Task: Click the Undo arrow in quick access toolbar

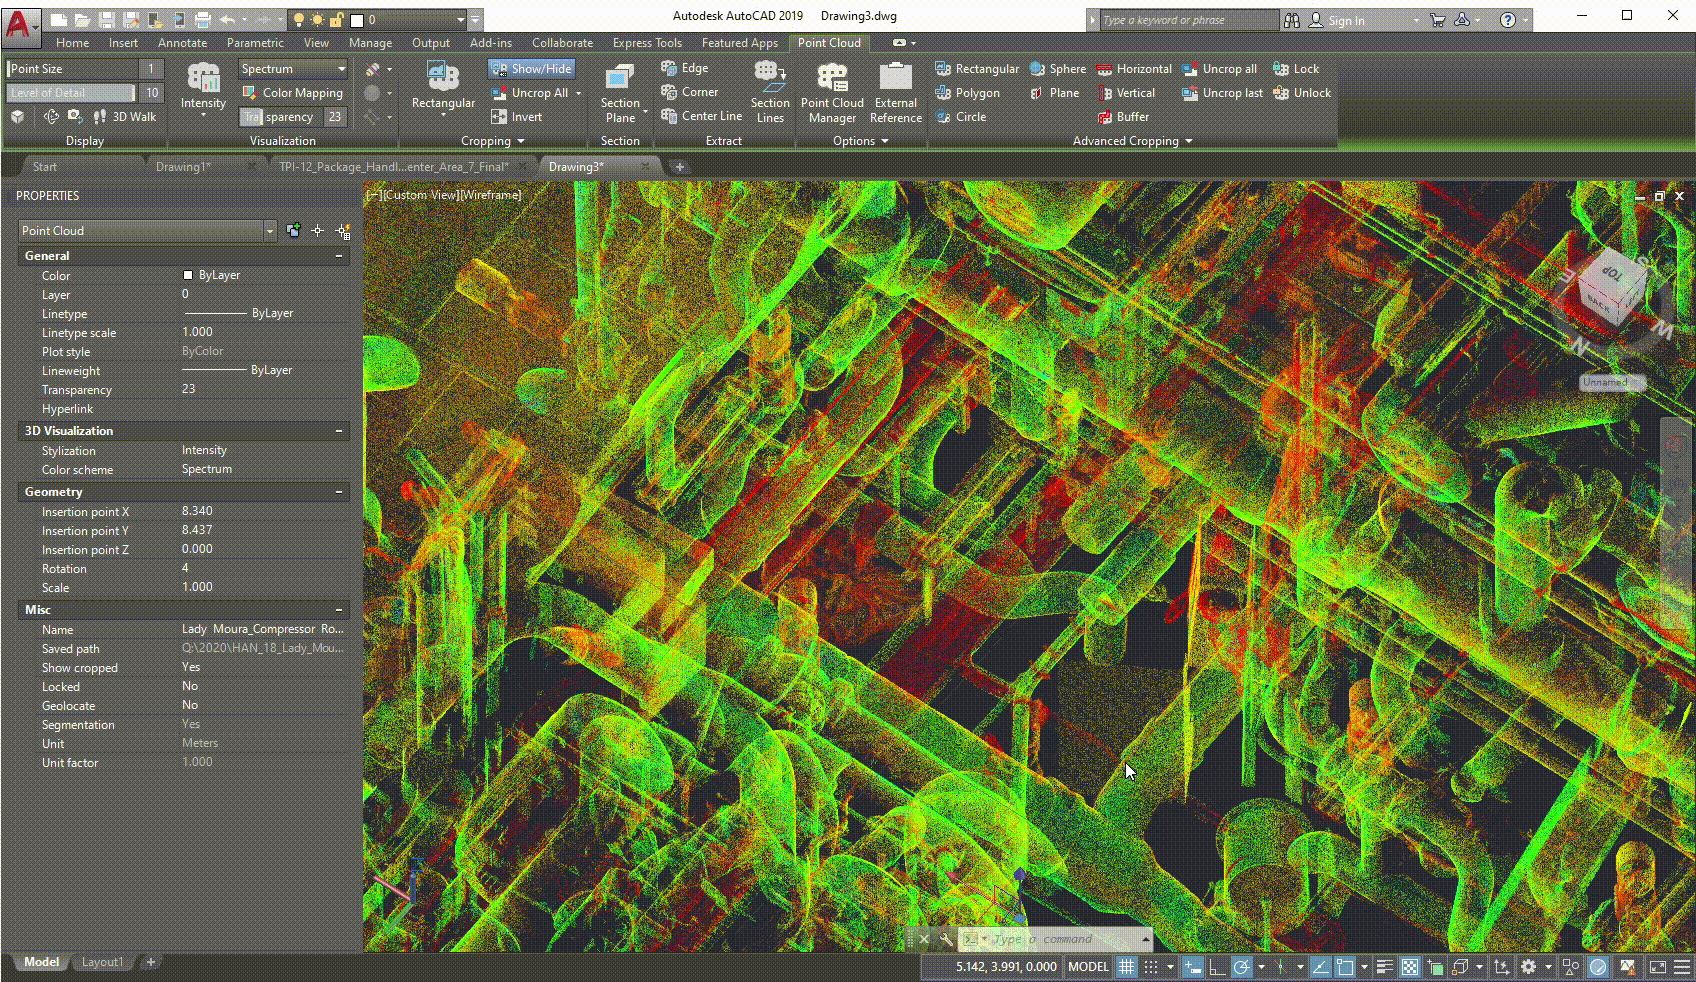Action: click(x=228, y=20)
